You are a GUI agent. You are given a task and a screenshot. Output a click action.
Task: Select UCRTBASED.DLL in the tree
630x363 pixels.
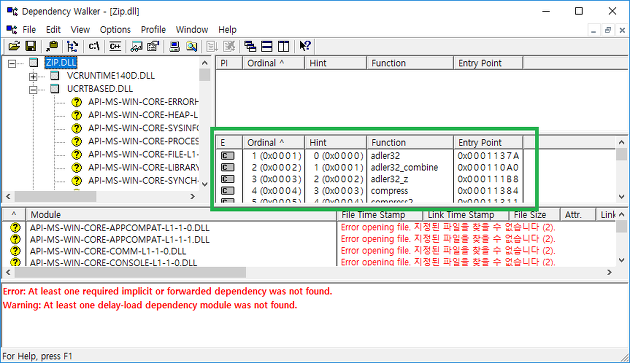[x=100, y=88]
